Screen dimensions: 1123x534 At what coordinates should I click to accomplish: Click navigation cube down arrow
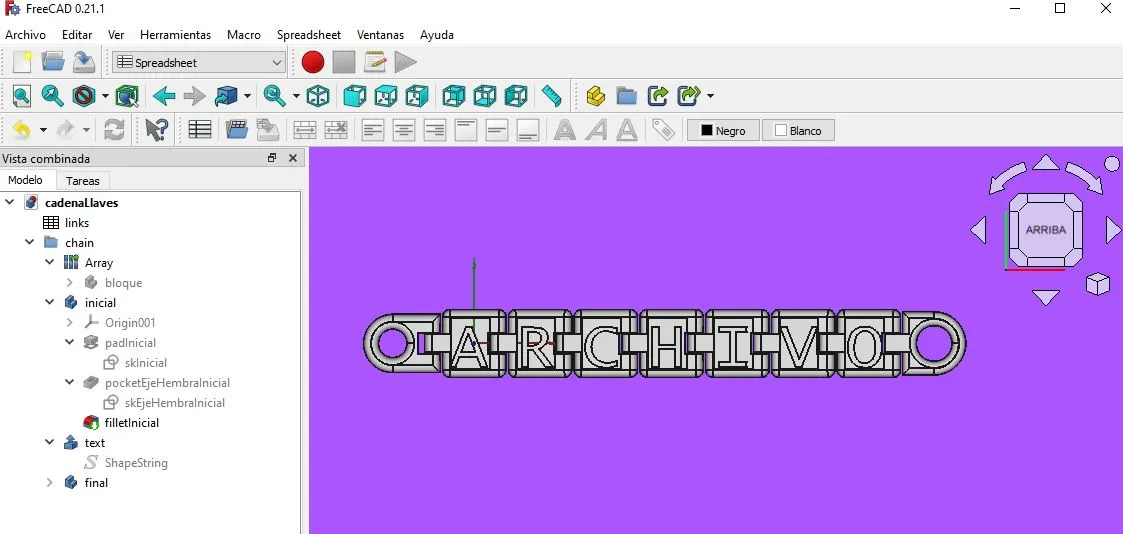1046,296
